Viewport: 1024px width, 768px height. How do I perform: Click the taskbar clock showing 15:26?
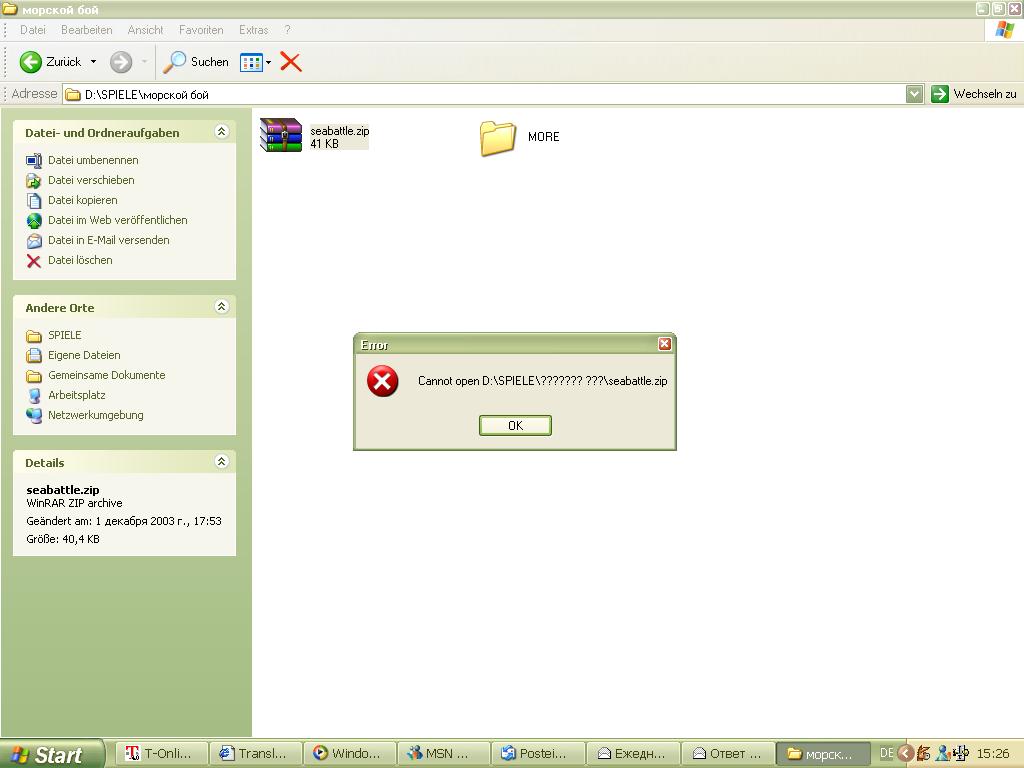click(x=993, y=754)
